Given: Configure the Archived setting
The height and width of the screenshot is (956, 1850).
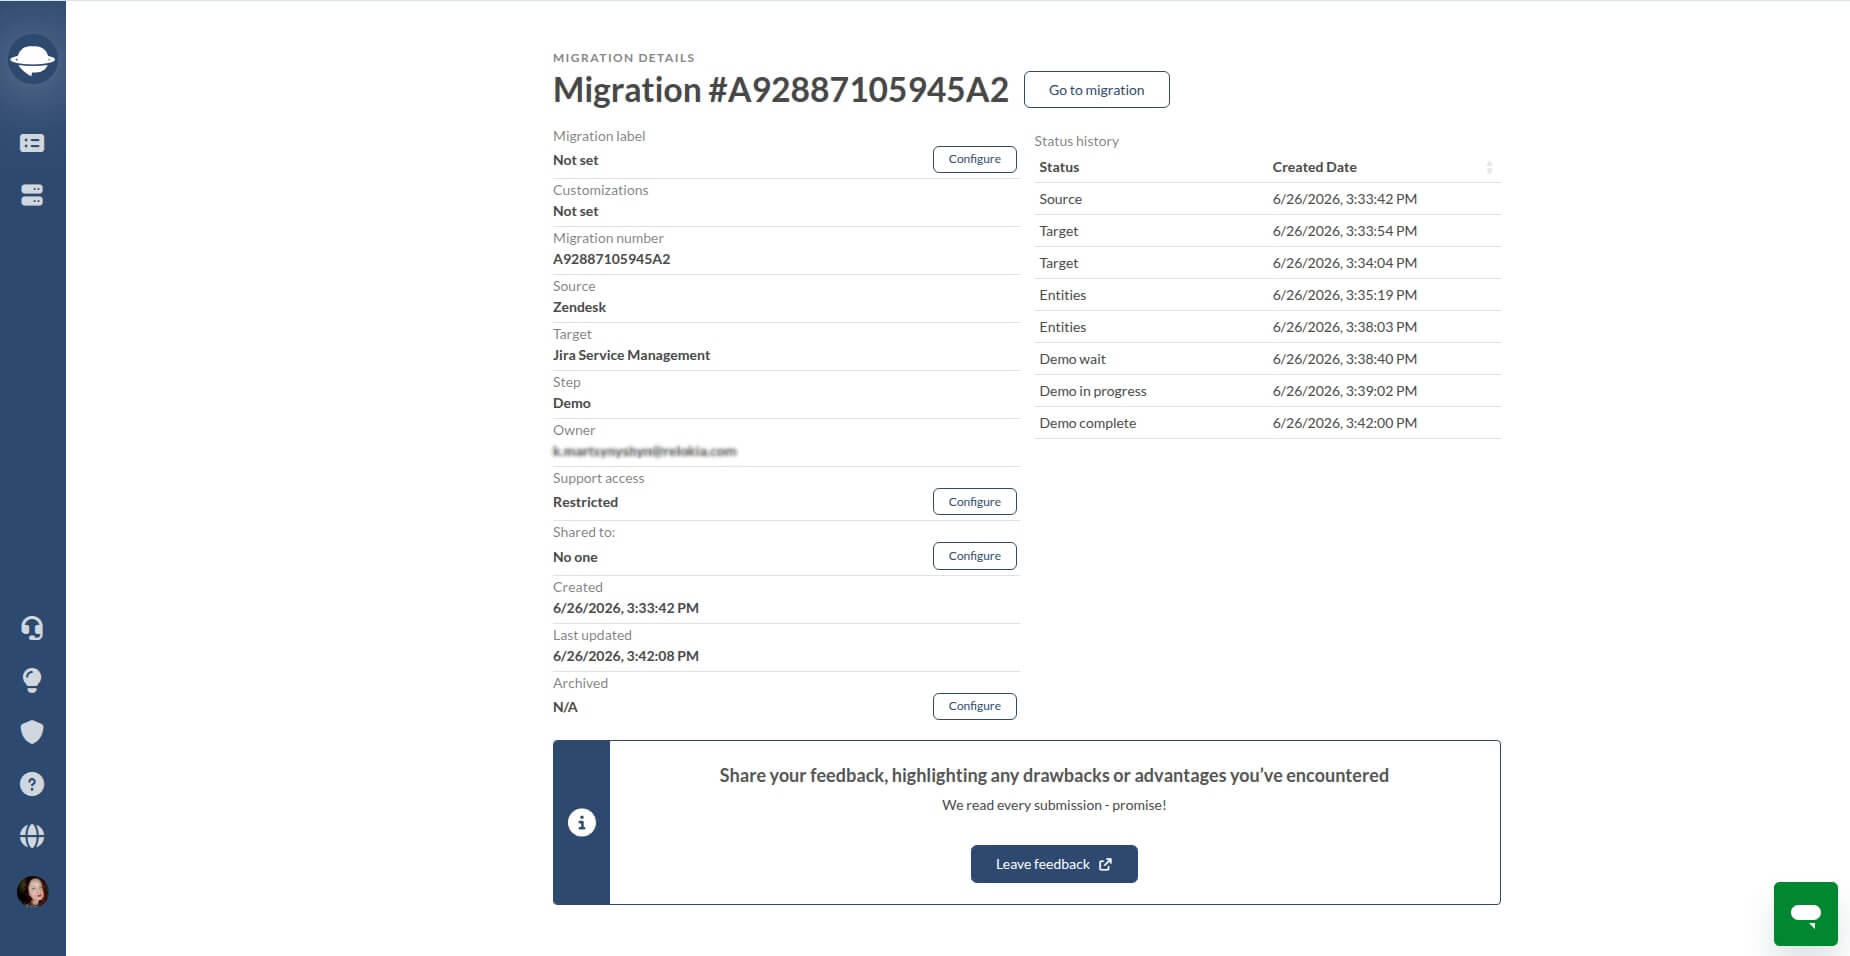Looking at the screenshot, I should 974,706.
